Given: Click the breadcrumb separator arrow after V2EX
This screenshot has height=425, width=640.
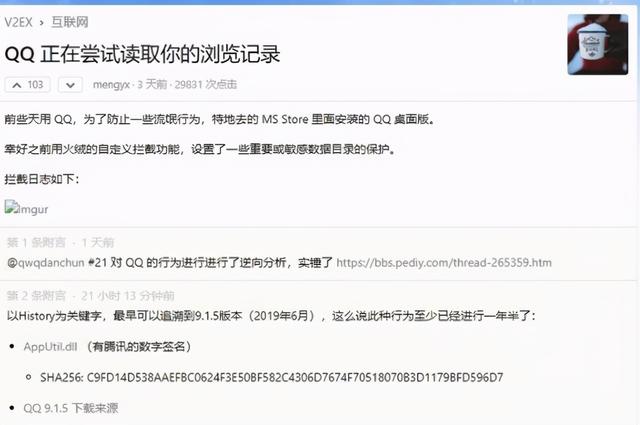Looking at the screenshot, I should pos(42,23).
